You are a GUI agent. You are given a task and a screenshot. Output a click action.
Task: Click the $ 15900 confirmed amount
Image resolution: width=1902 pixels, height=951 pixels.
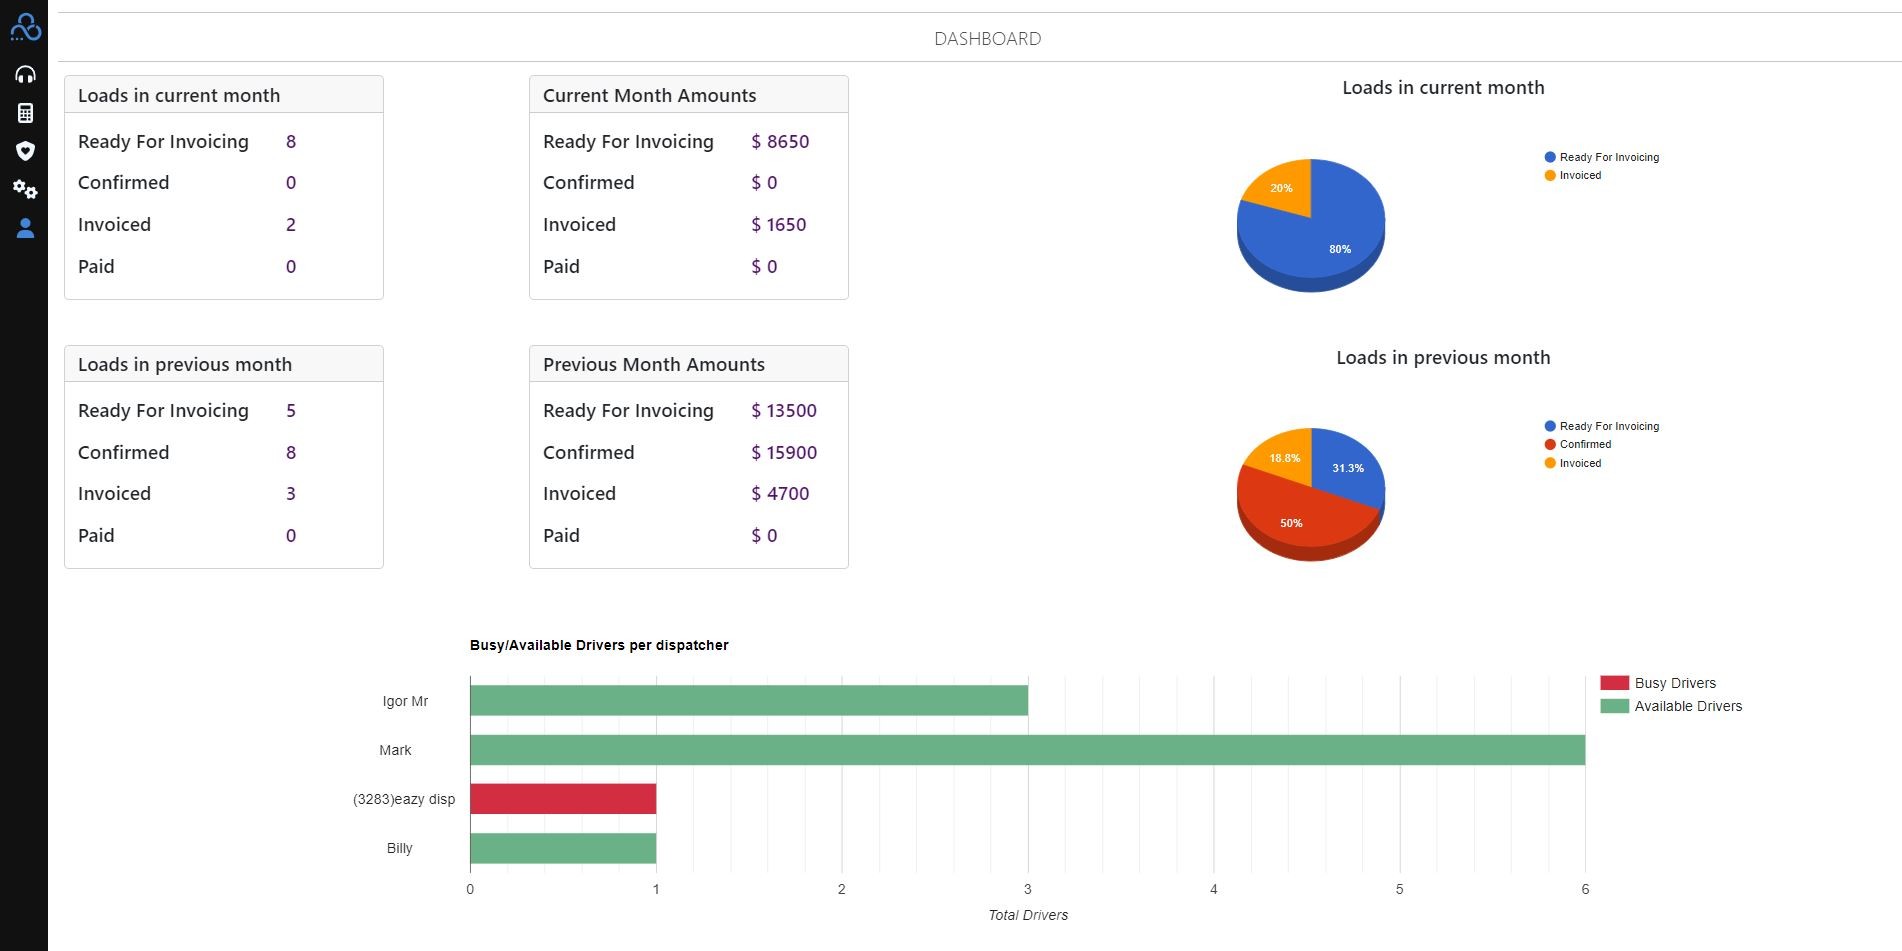[784, 453]
